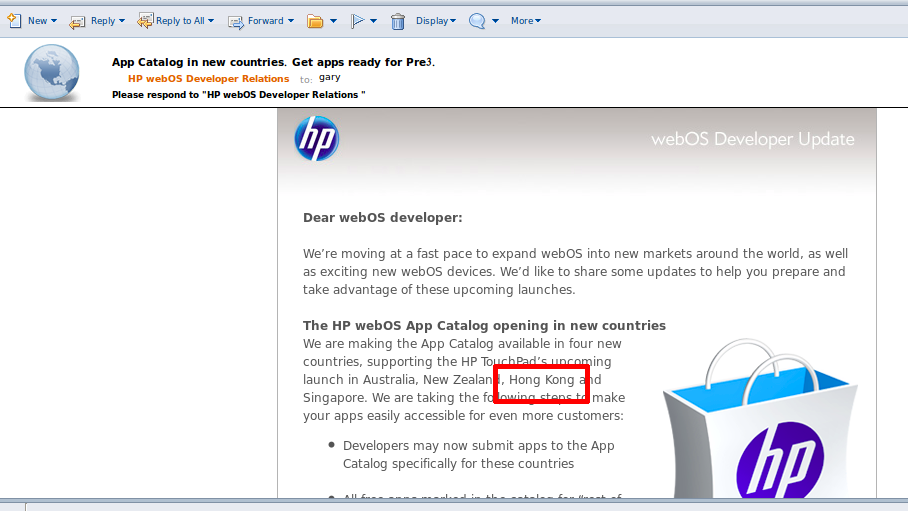Click the email subject line text
Image resolution: width=908 pixels, height=511 pixels.
[x=273, y=62]
